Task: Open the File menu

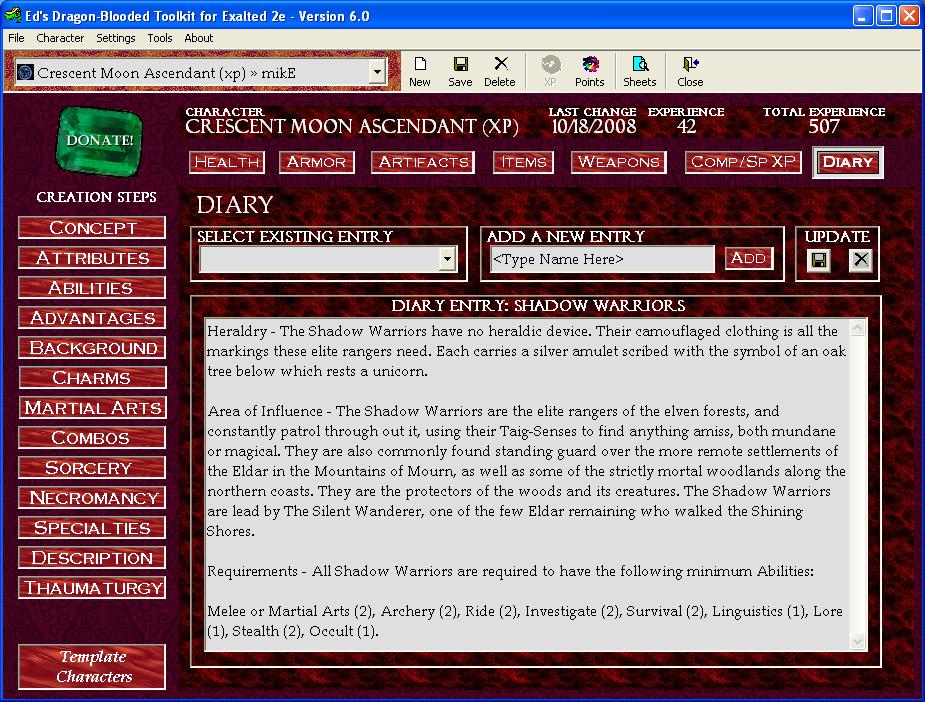Action: tap(16, 38)
